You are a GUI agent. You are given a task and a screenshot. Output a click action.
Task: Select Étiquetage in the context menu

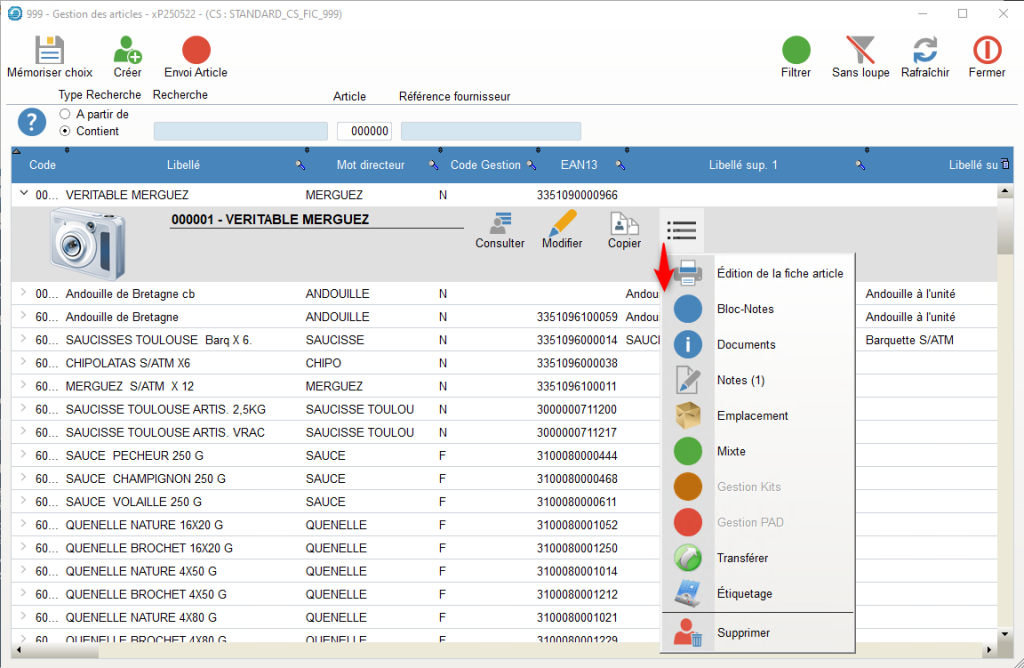(x=744, y=593)
